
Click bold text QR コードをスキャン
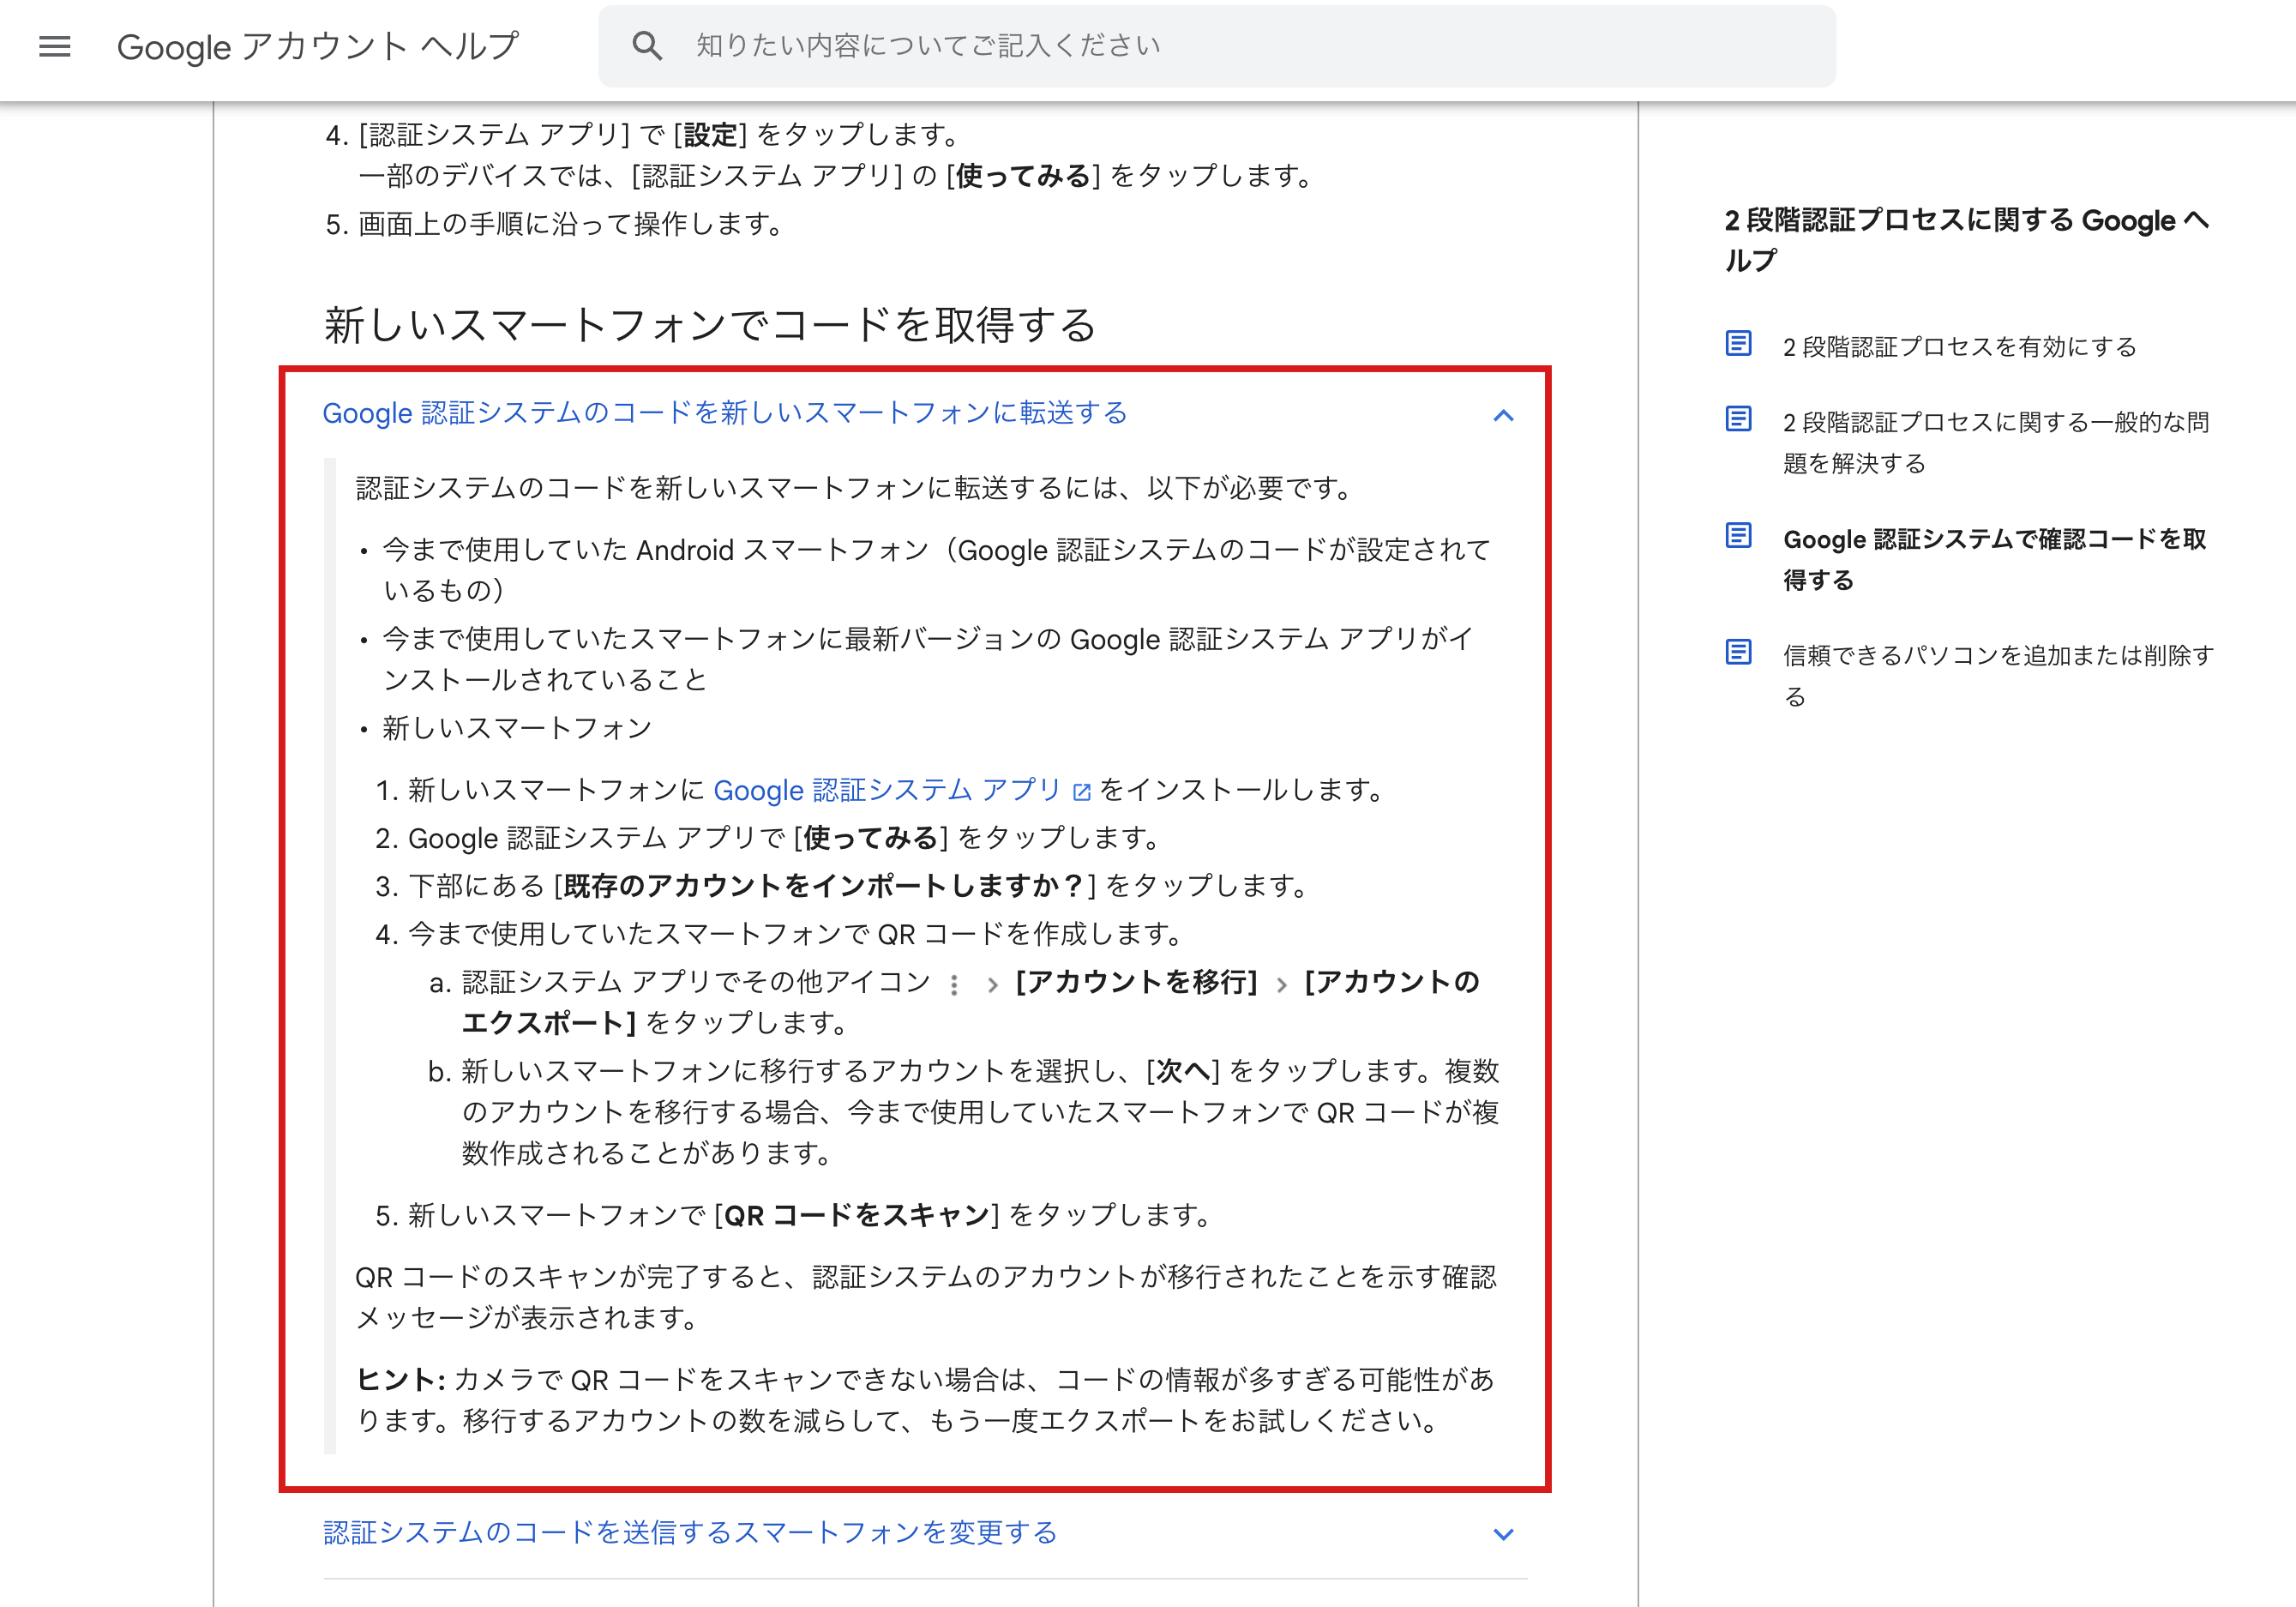click(x=856, y=1215)
